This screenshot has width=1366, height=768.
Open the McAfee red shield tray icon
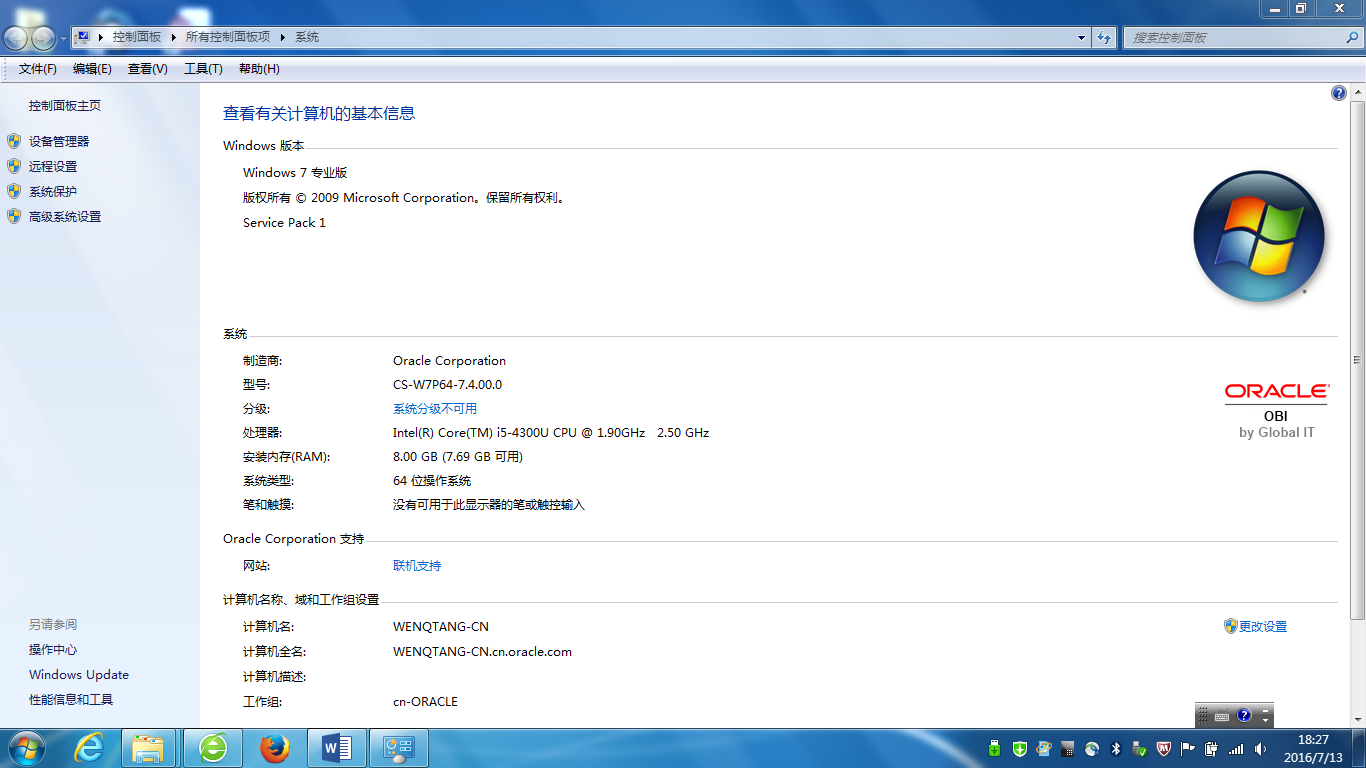[1163, 748]
